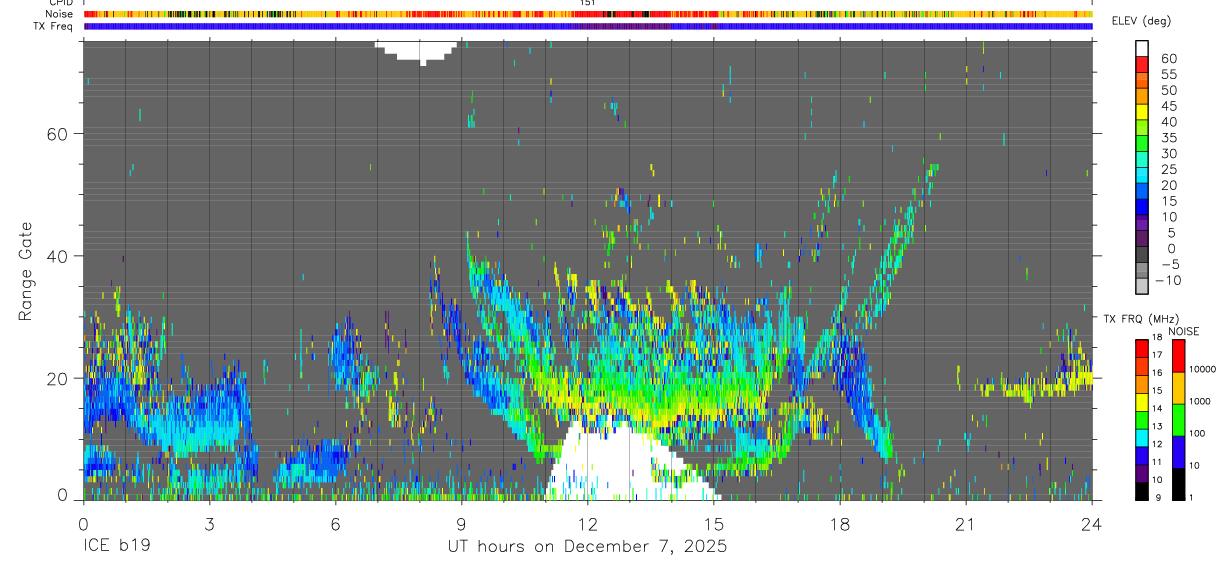
Task: Click the yellow swatch in the ELEV color bar
Action: (1142, 112)
